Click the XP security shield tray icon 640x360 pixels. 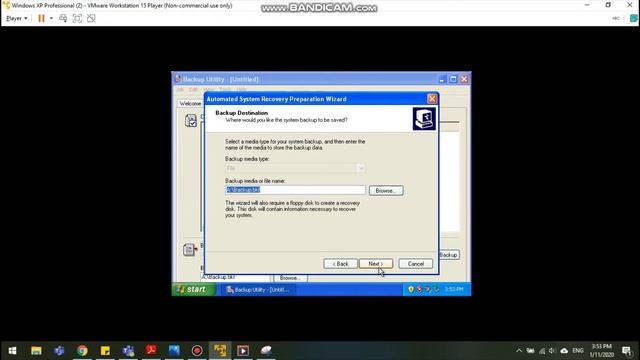pyautogui.click(x=411, y=289)
